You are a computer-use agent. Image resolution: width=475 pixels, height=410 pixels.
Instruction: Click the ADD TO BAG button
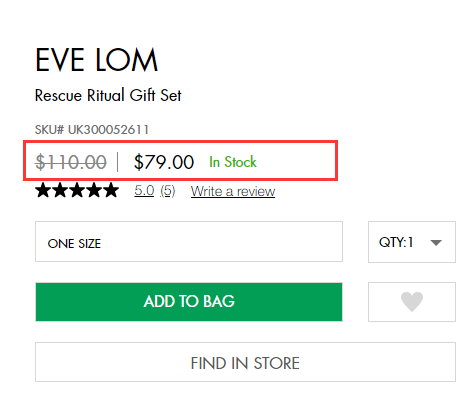coord(189,302)
